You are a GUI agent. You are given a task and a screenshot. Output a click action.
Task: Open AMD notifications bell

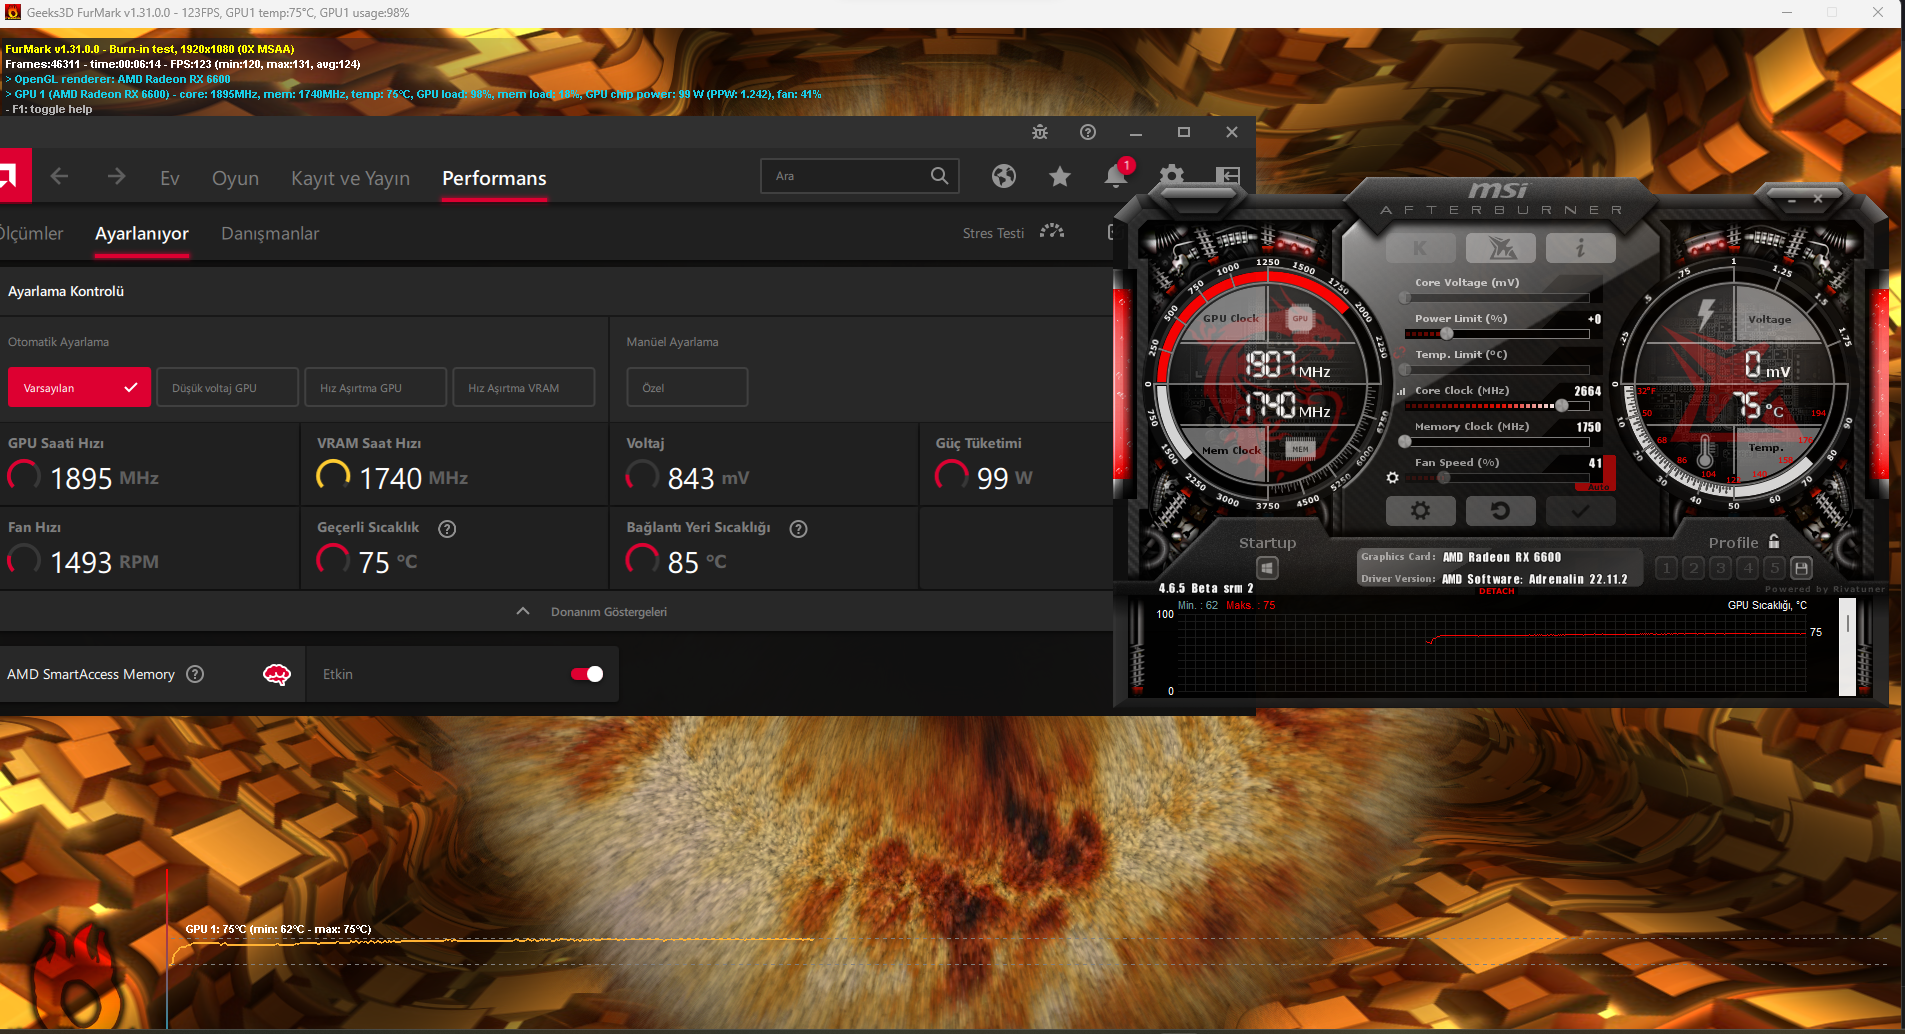point(1116,176)
